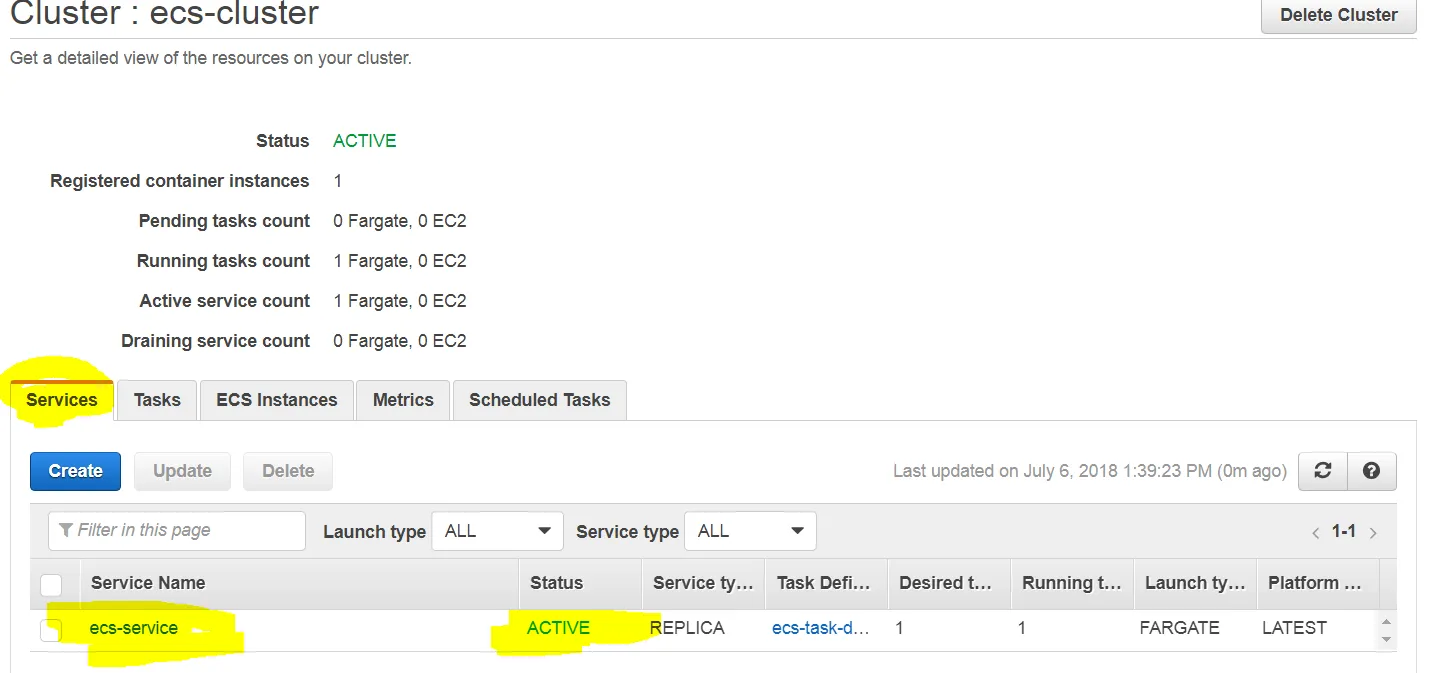Screen dimensions: 1431x673
Task: Click the FARGATE launch type cell
Action: 1180,628
